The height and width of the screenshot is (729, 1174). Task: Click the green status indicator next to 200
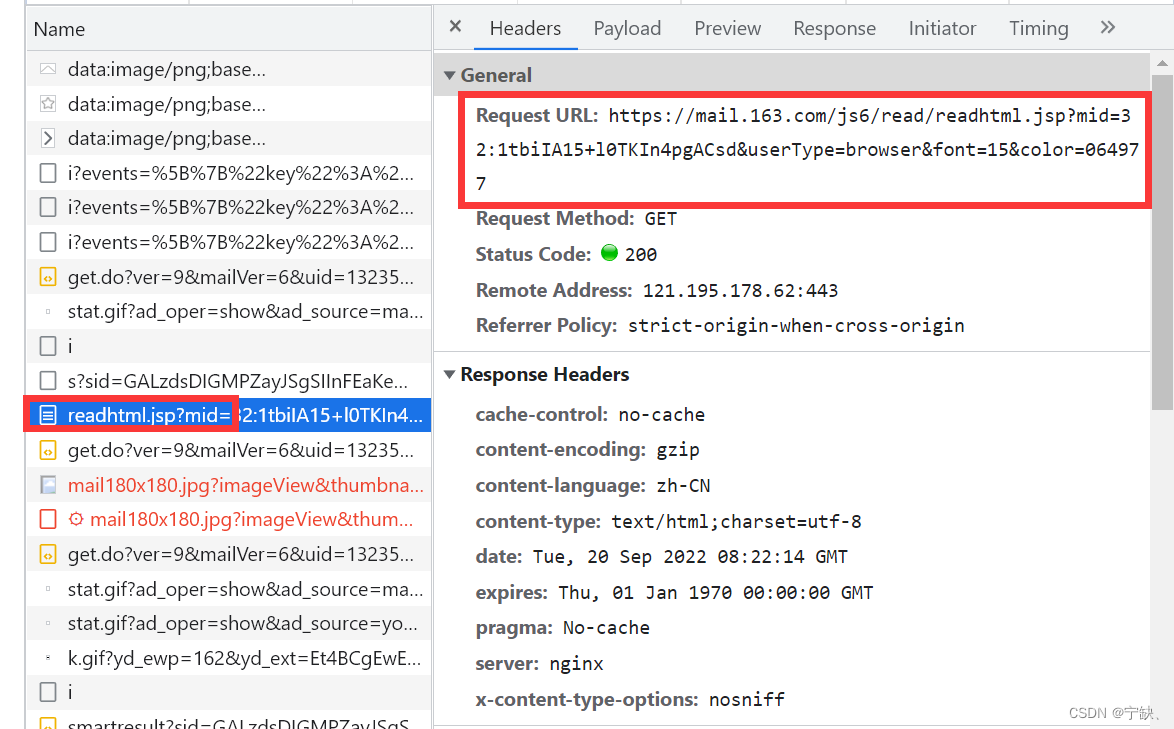609,253
